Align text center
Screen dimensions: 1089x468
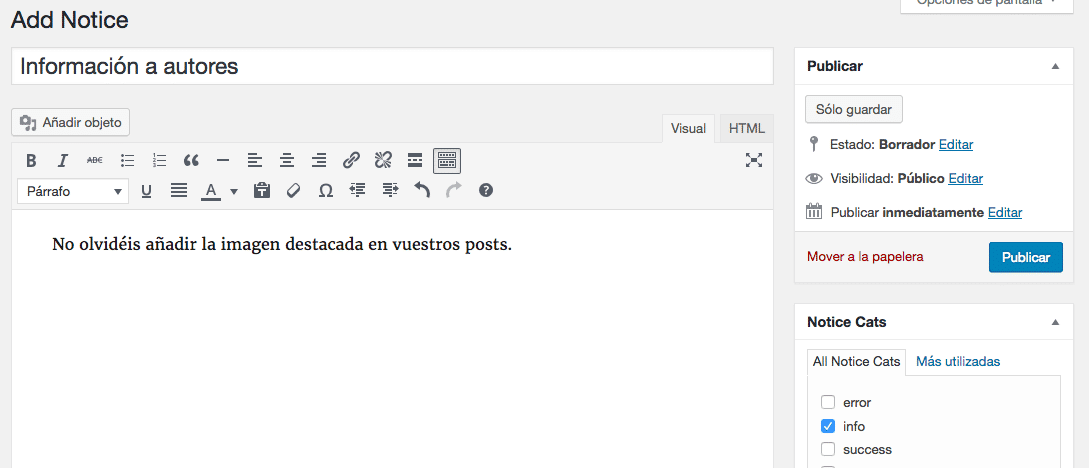point(287,161)
